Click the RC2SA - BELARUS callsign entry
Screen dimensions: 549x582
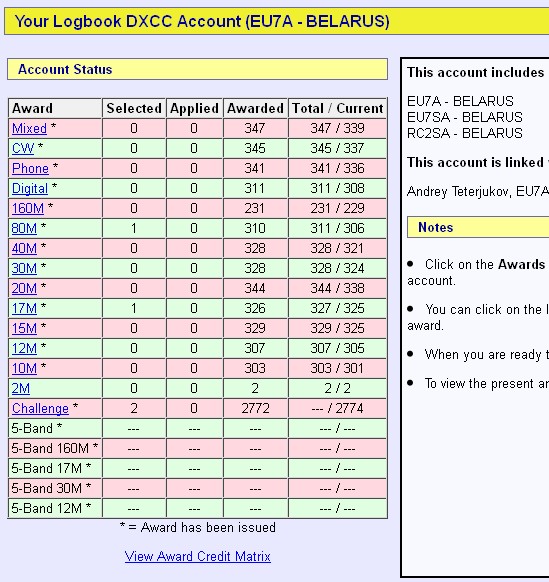[465, 133]
